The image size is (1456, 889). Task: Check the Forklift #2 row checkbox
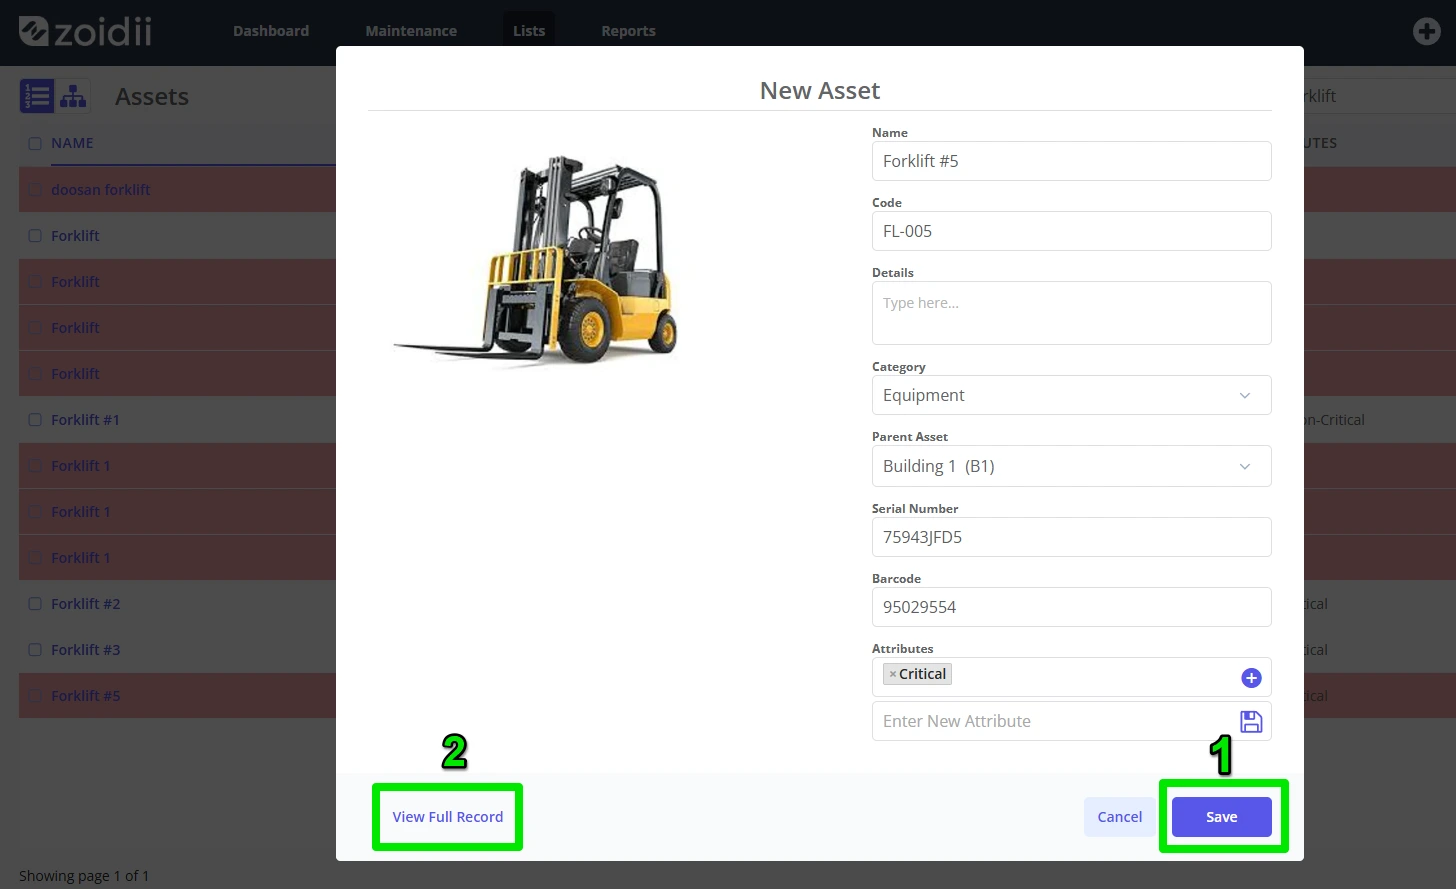(35, 604)
